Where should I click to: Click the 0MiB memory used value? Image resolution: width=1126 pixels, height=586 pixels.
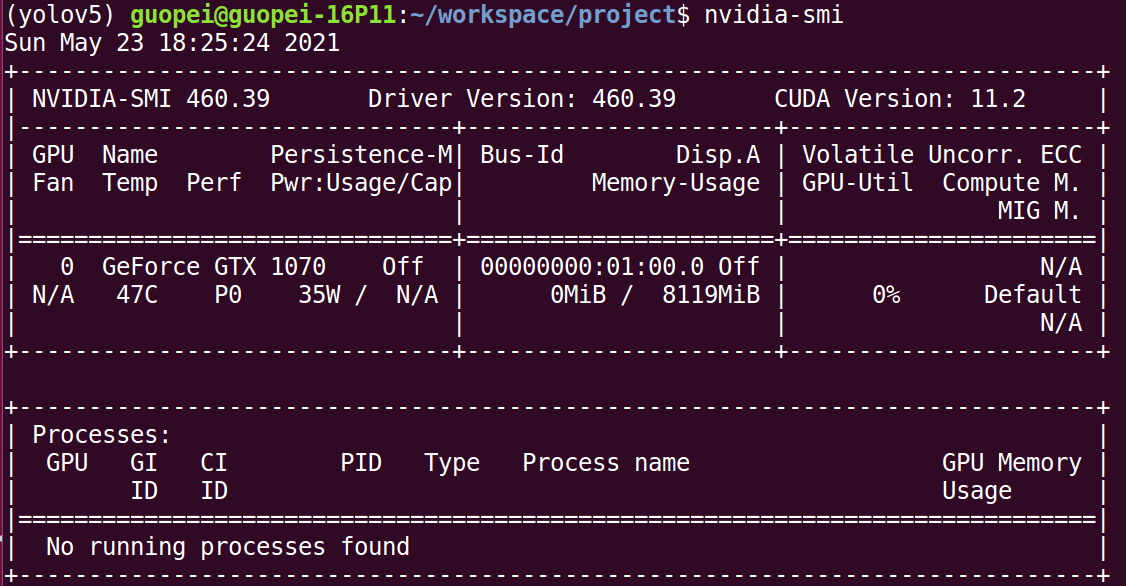(578, 294)
